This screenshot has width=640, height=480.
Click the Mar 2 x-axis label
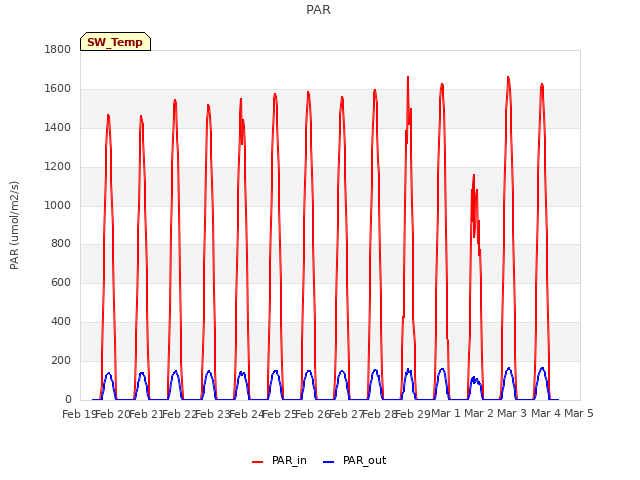(x=479, y=413)
